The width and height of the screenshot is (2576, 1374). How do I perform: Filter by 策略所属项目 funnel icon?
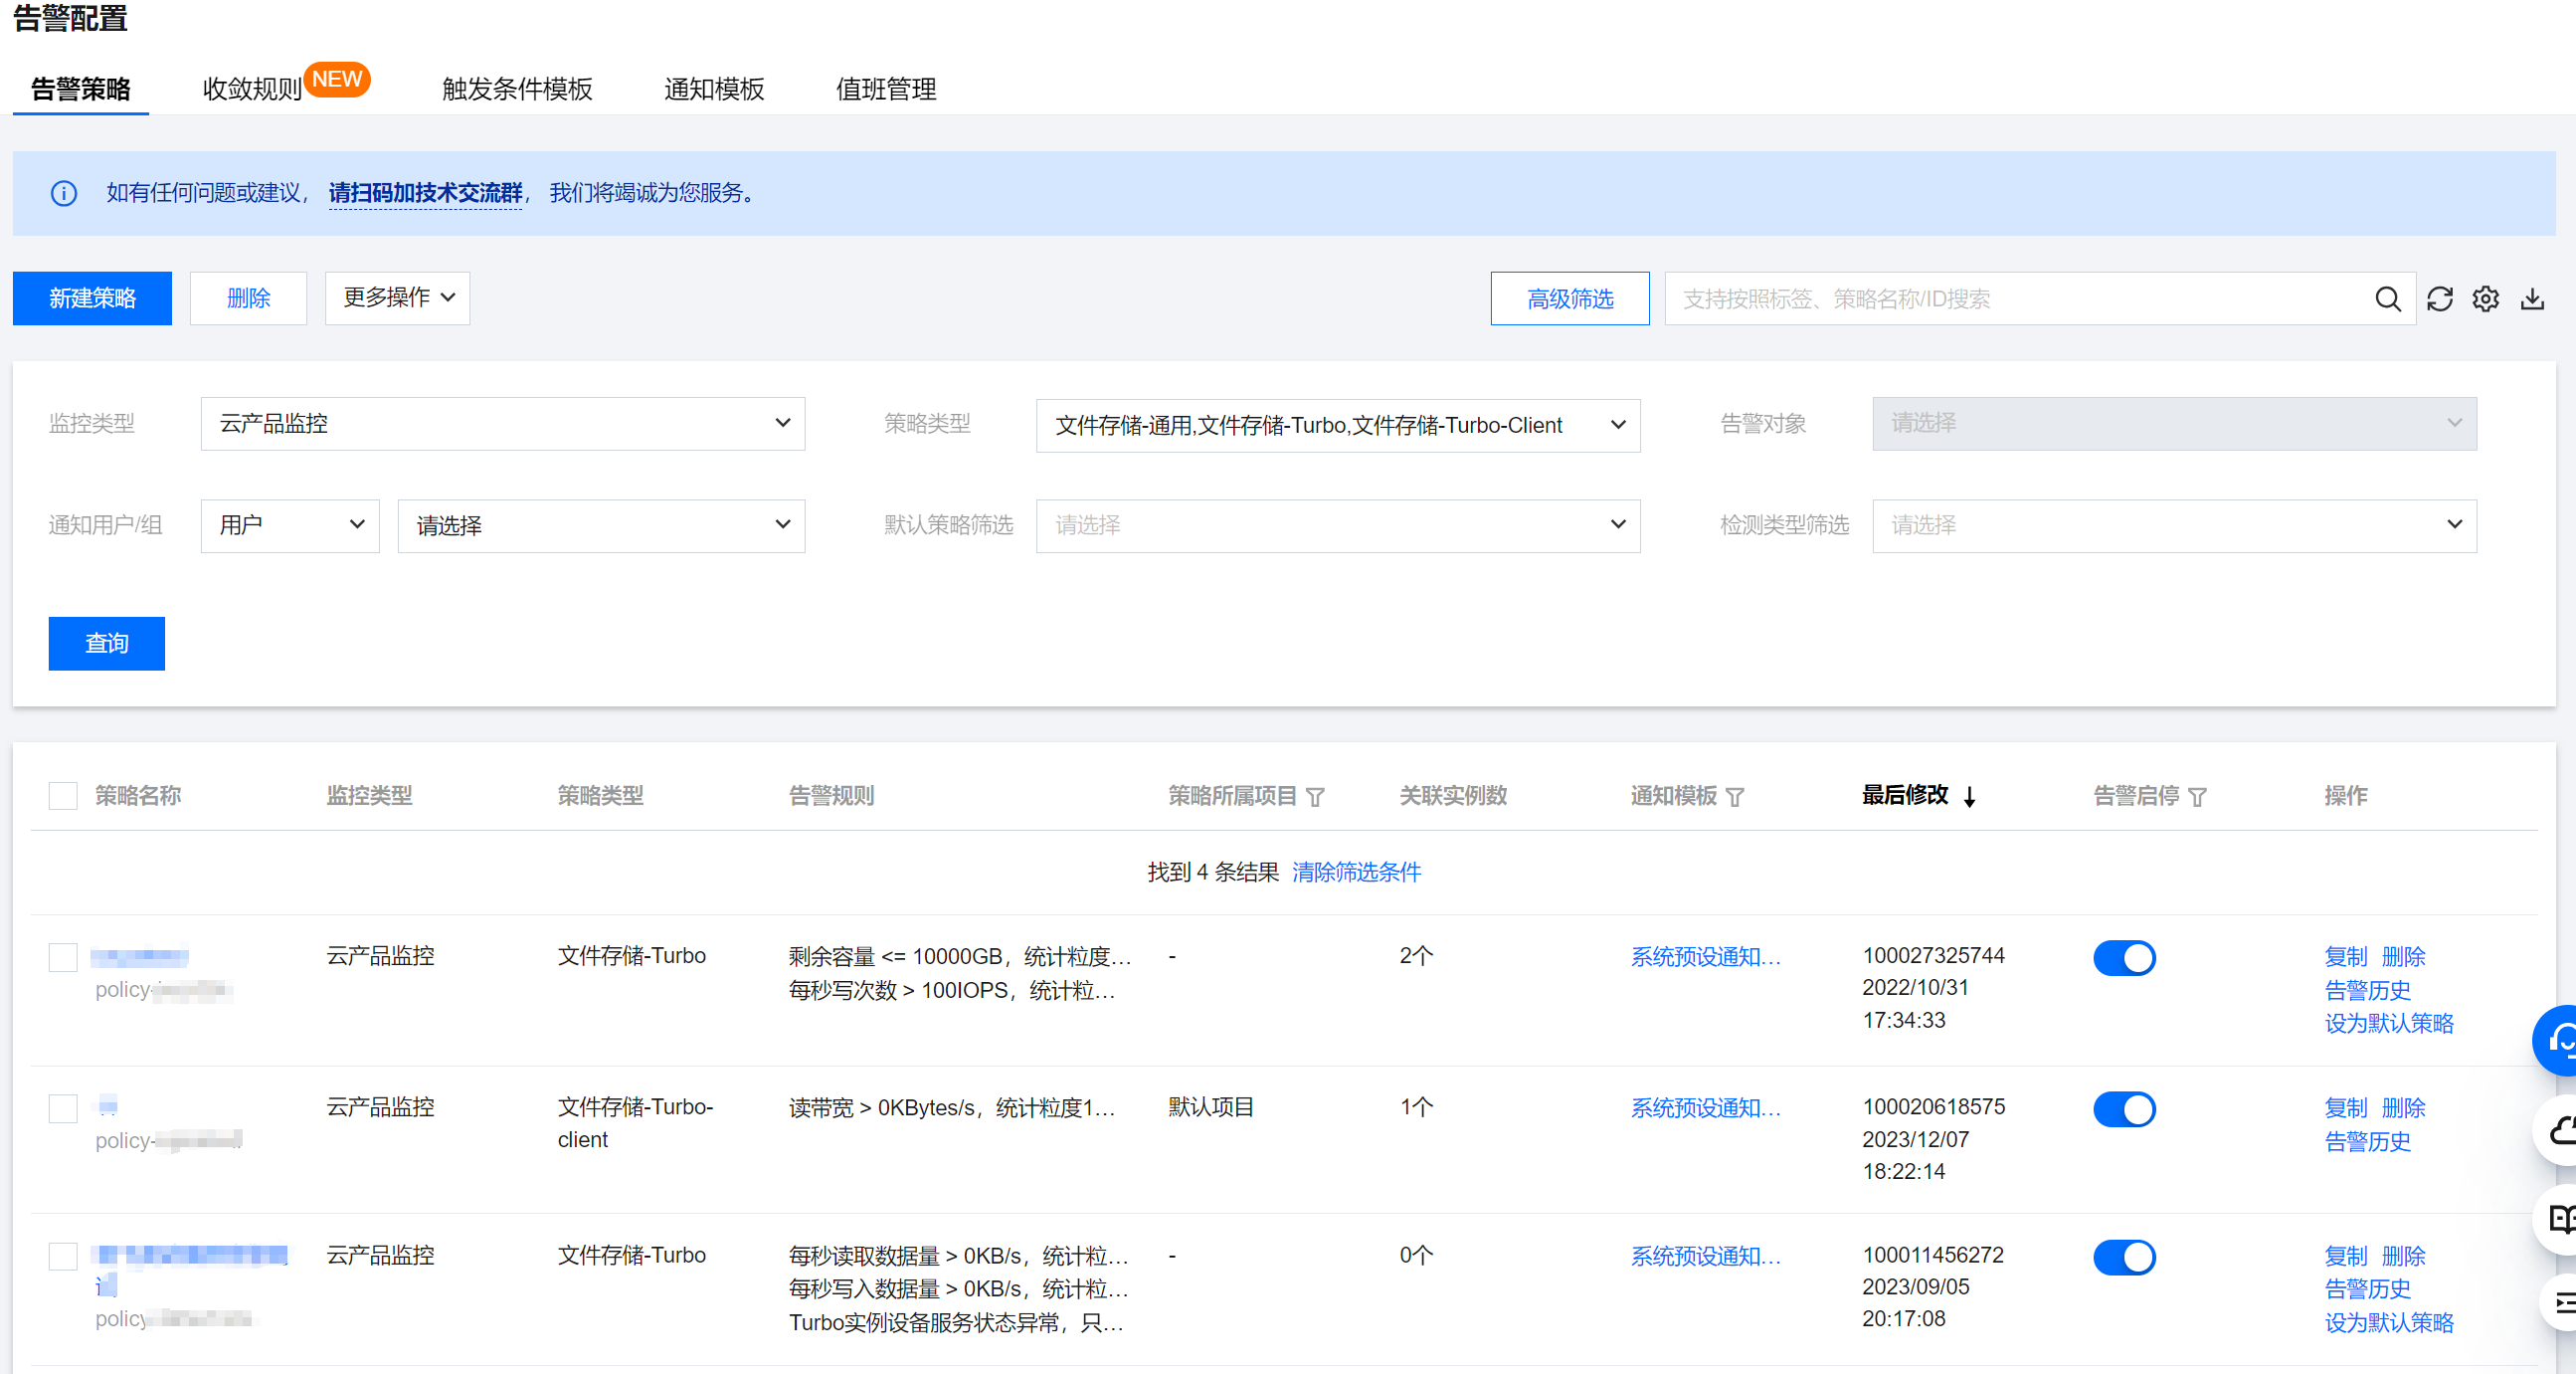1315,797
